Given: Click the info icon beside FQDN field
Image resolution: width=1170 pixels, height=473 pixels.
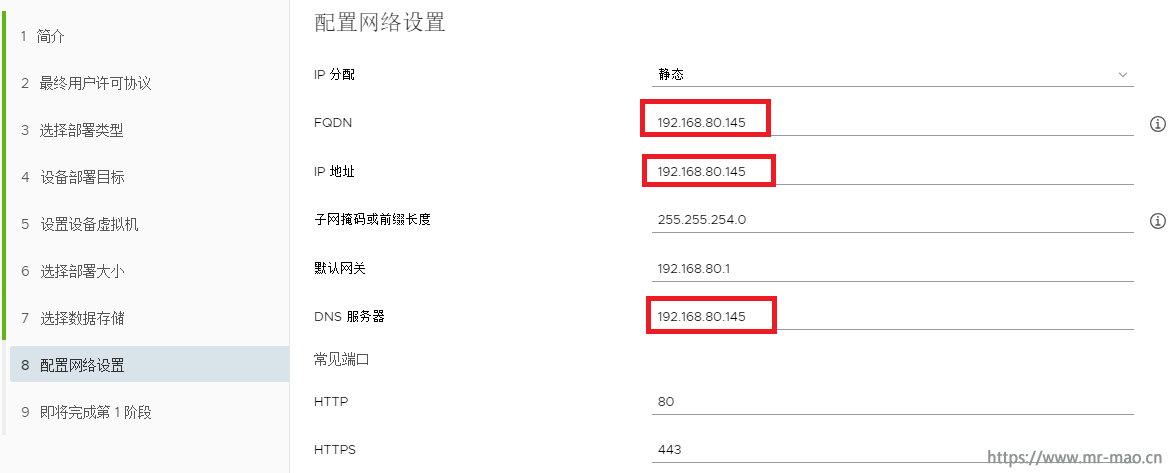Looking at the screenshot, I should [x=1157, y=124].
